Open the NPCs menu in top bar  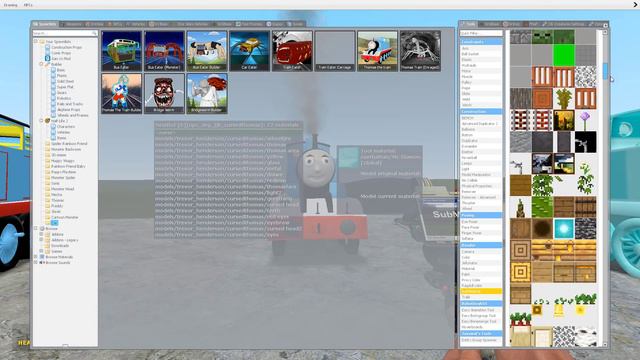click(x=28, y=5)
